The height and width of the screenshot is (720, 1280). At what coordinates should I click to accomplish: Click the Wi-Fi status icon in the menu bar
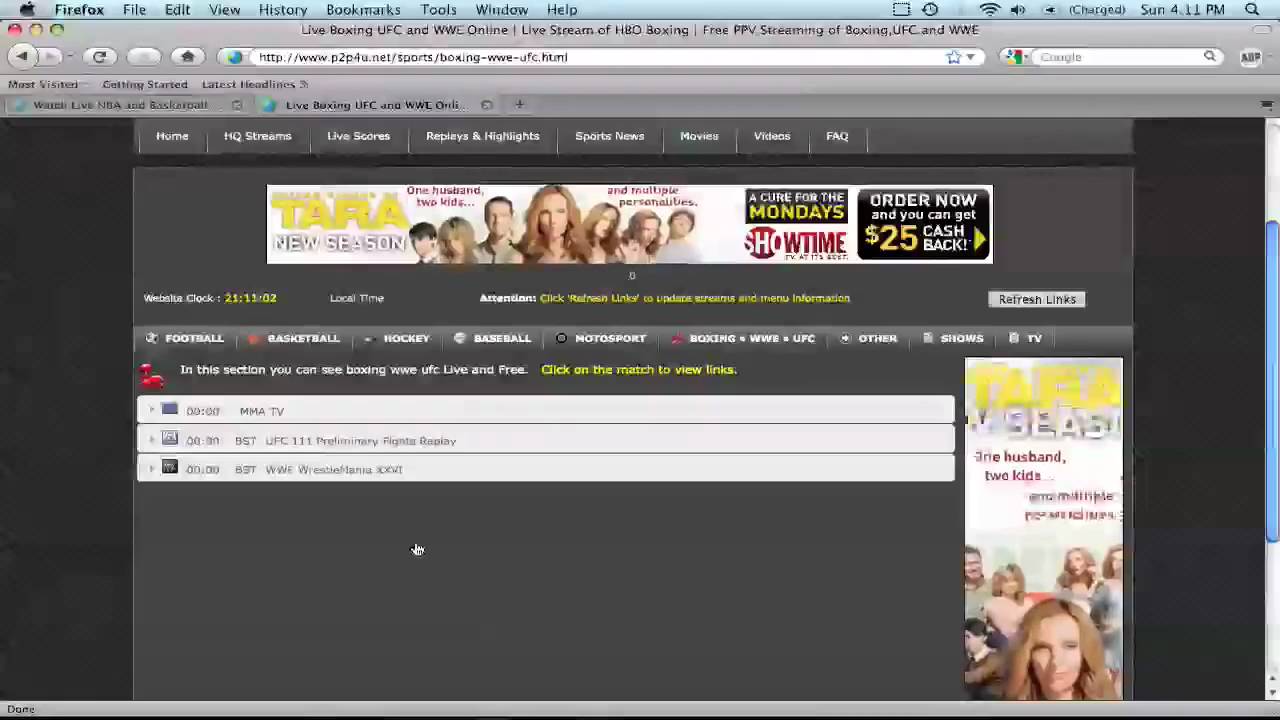click(x=989, y=10)
